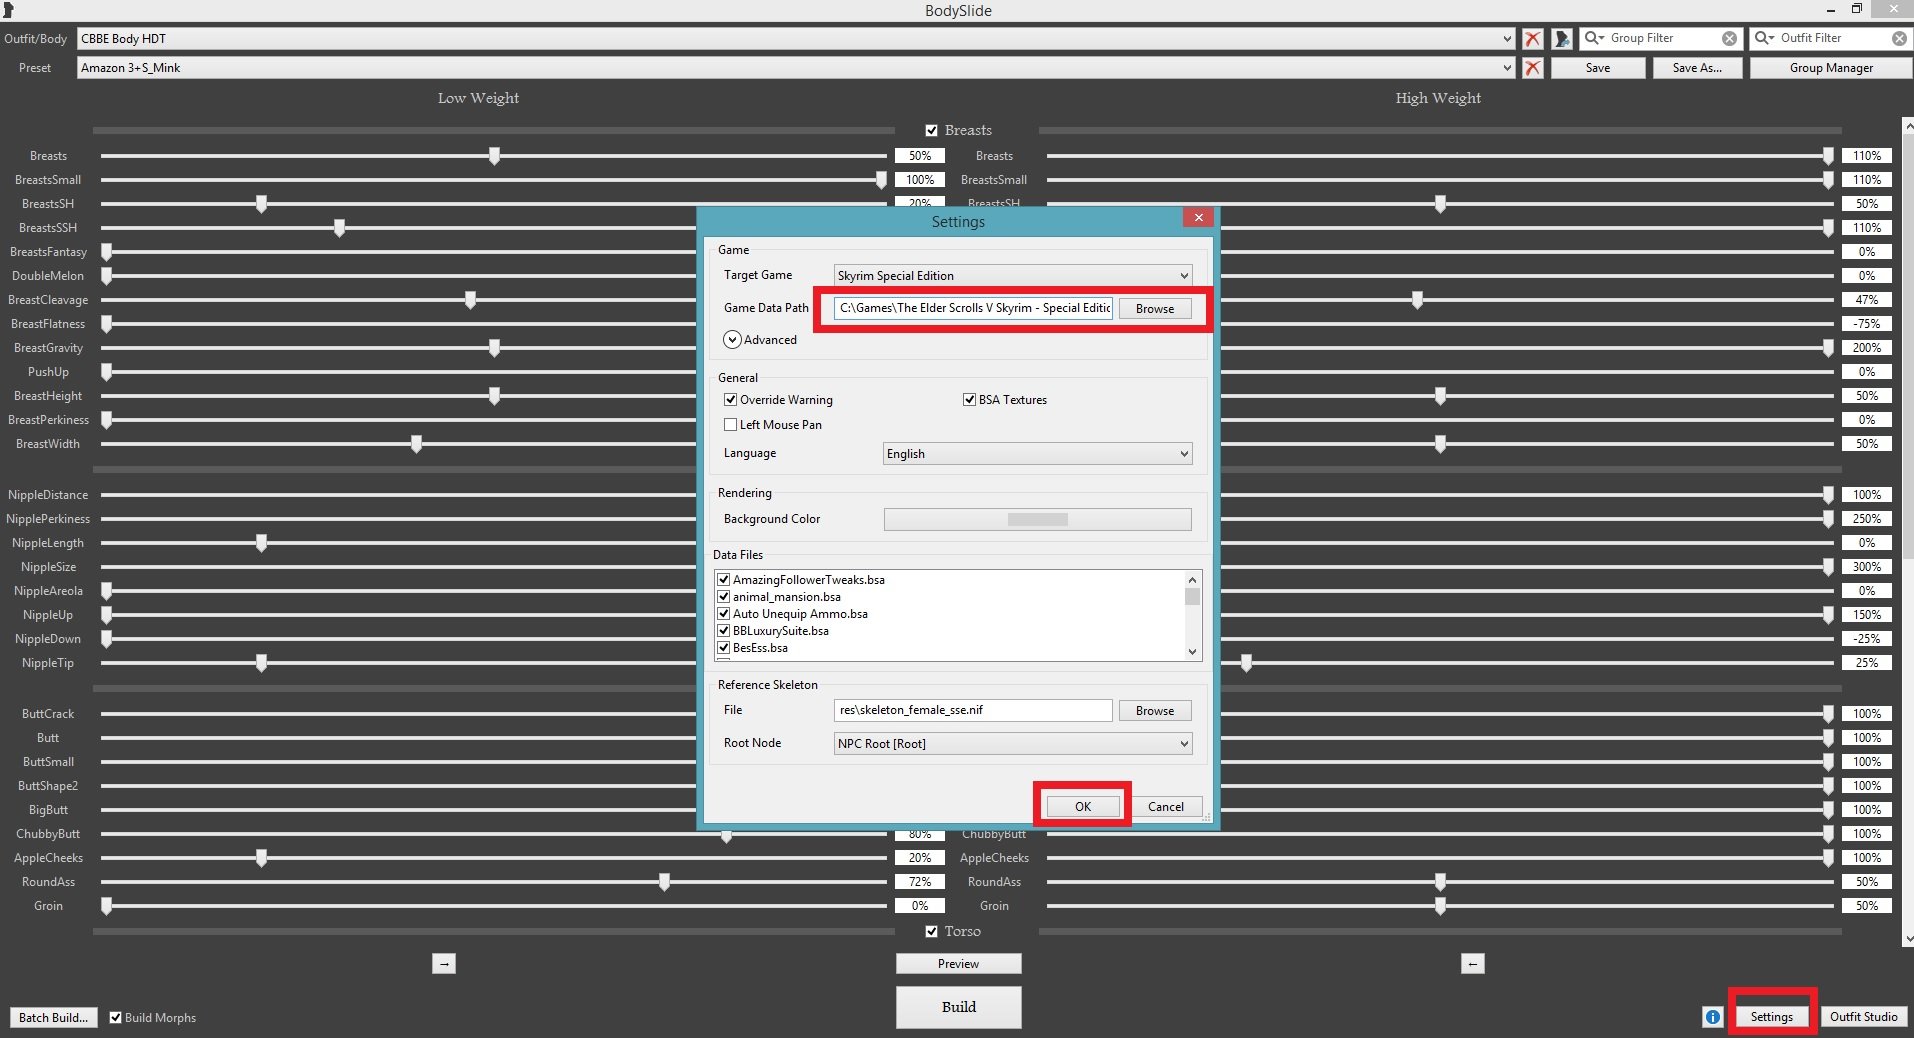Click the Reference Skeleton file field
The width and height of the screenshot is (1914, 1038).
point(972,711)
